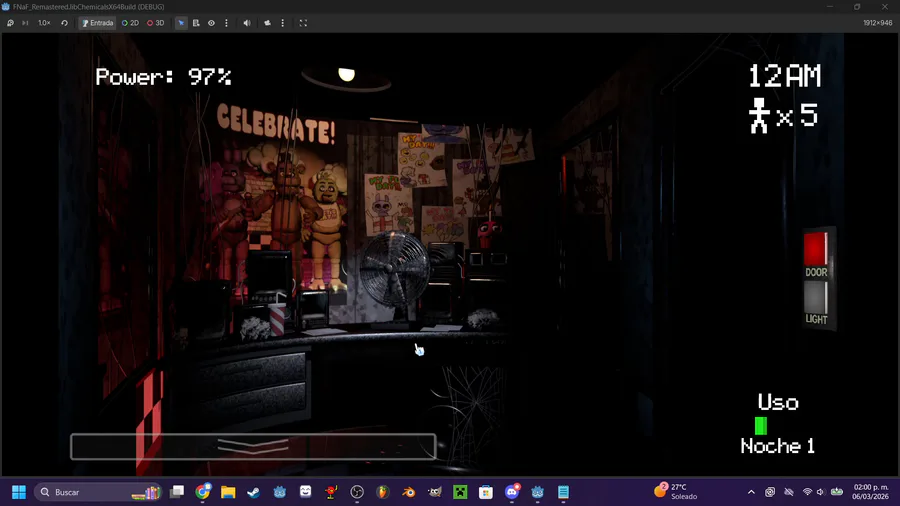Screen dimensions: 900x506
Task: Click the list selectable nodes icon
Action: [x=196, y=23]
